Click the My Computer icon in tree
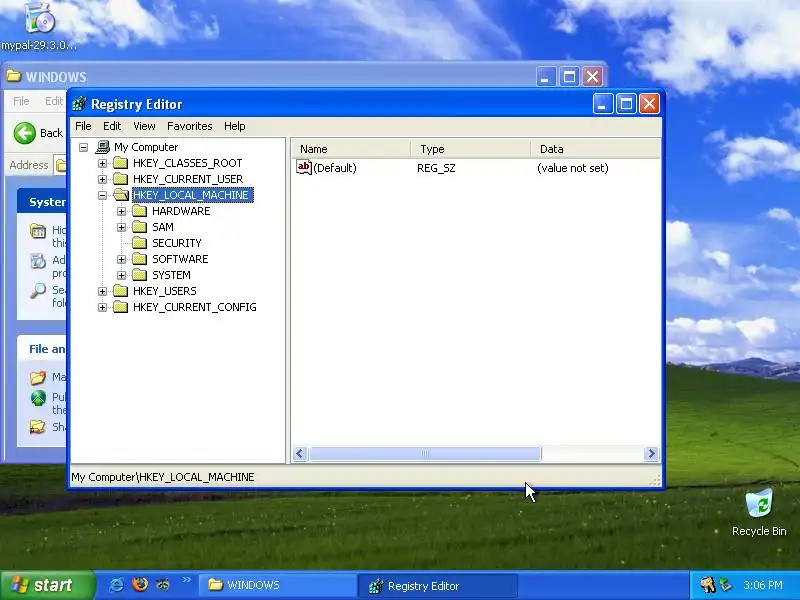The width and height of the screenshot is (800, 600). point(103,147)
